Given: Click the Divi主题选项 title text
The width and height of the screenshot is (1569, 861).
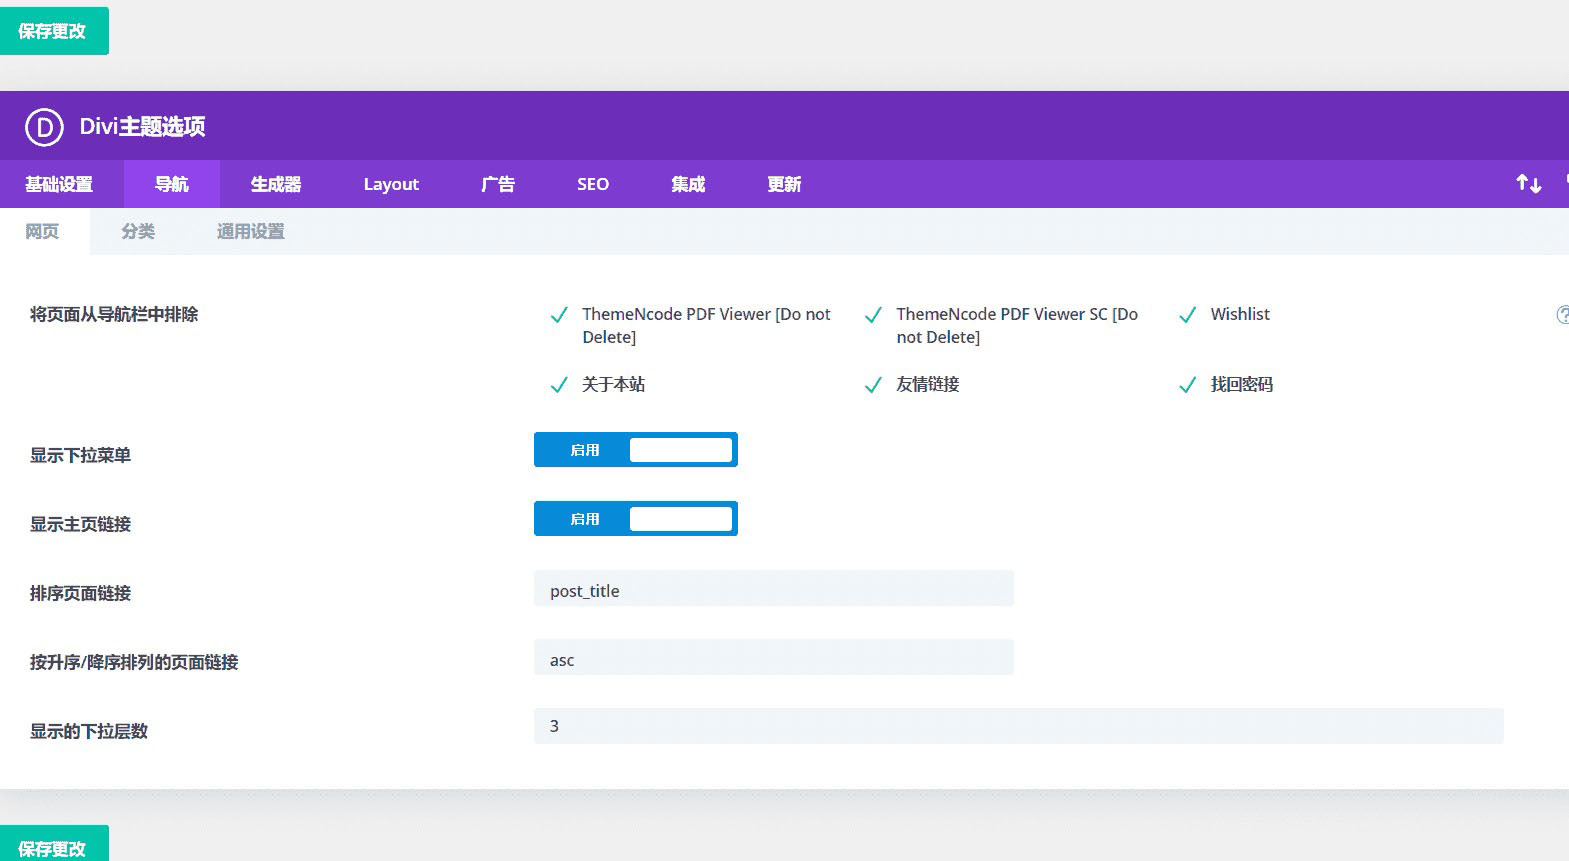Looking at the screenshot, I should tap(143, 127).
